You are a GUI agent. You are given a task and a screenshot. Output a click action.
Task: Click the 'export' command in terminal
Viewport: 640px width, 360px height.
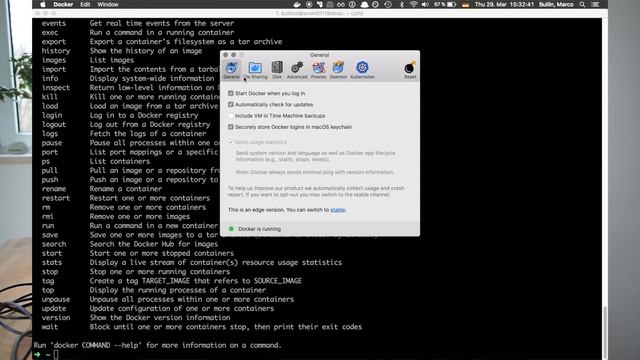coord(54,42)
